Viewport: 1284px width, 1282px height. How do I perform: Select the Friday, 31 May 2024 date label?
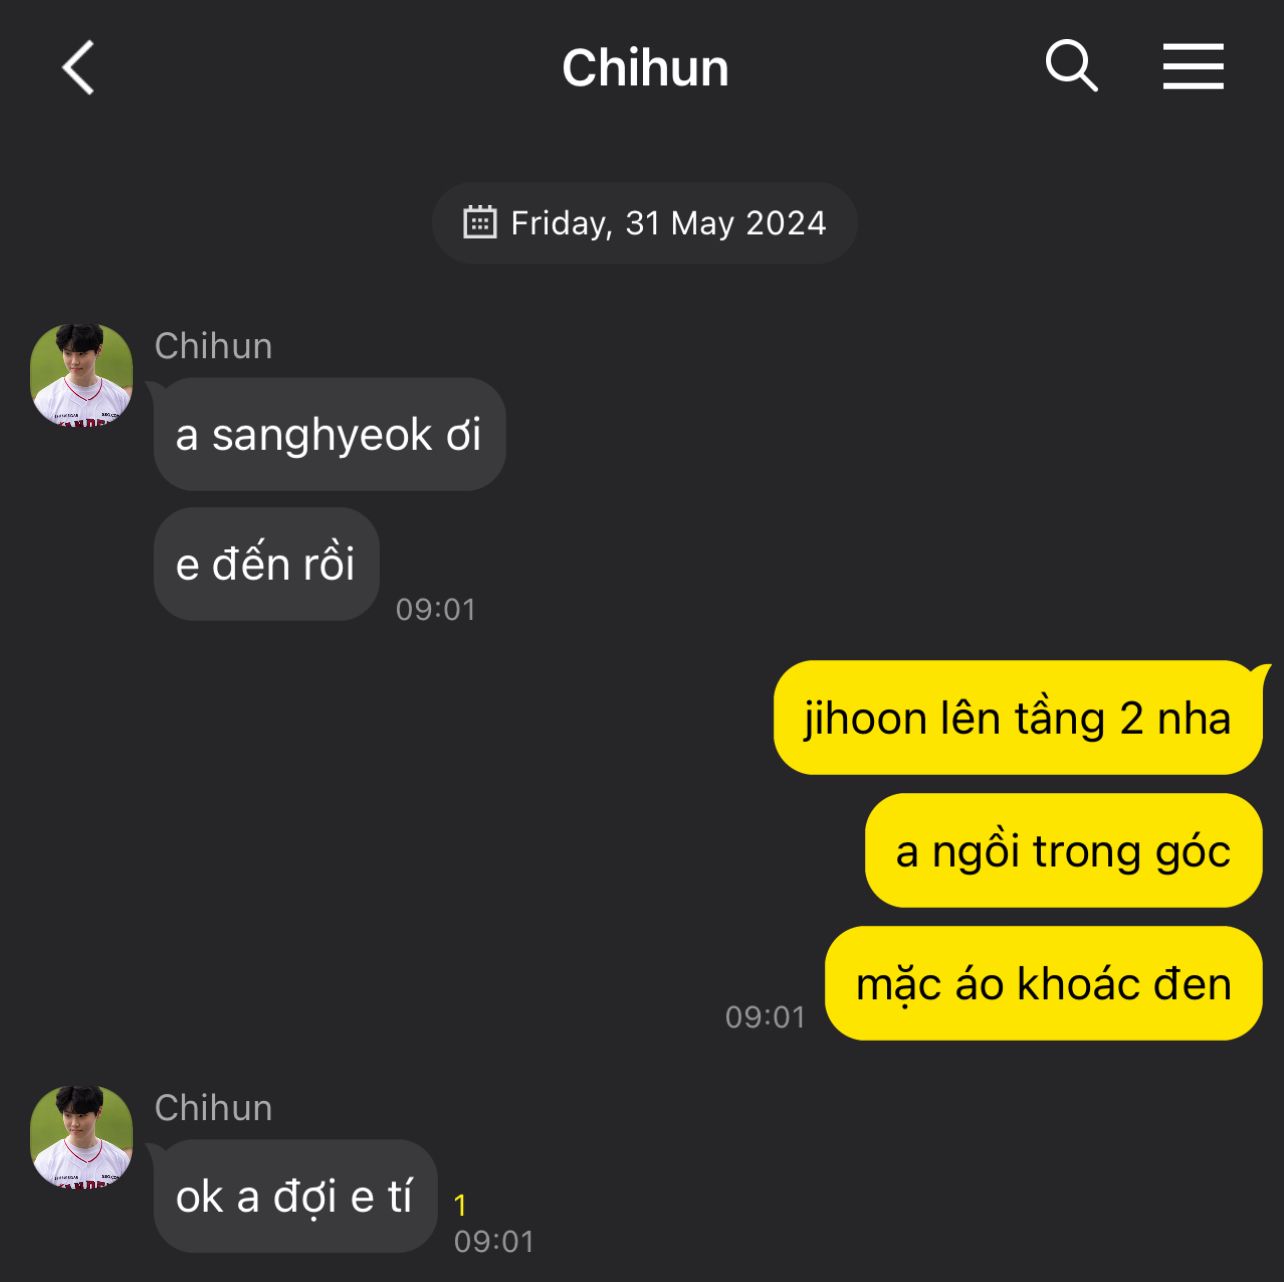(x=668, y=223)
